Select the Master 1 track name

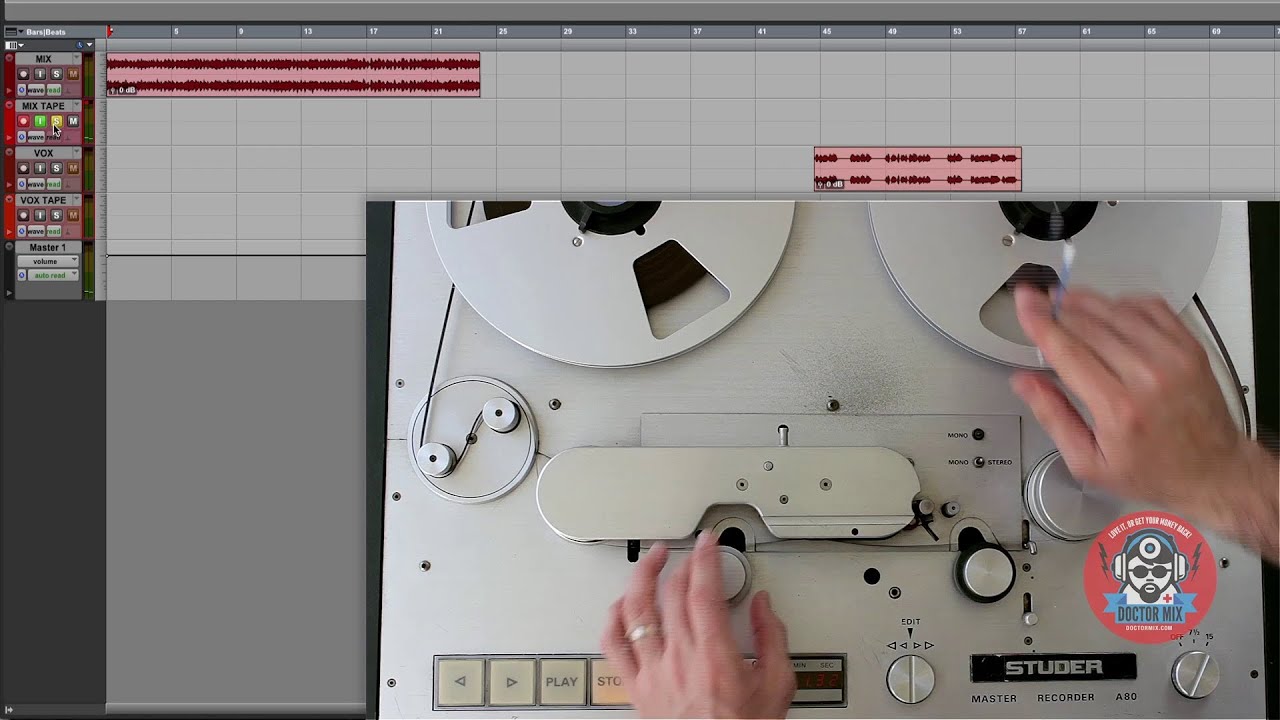(x=48, y=247)
